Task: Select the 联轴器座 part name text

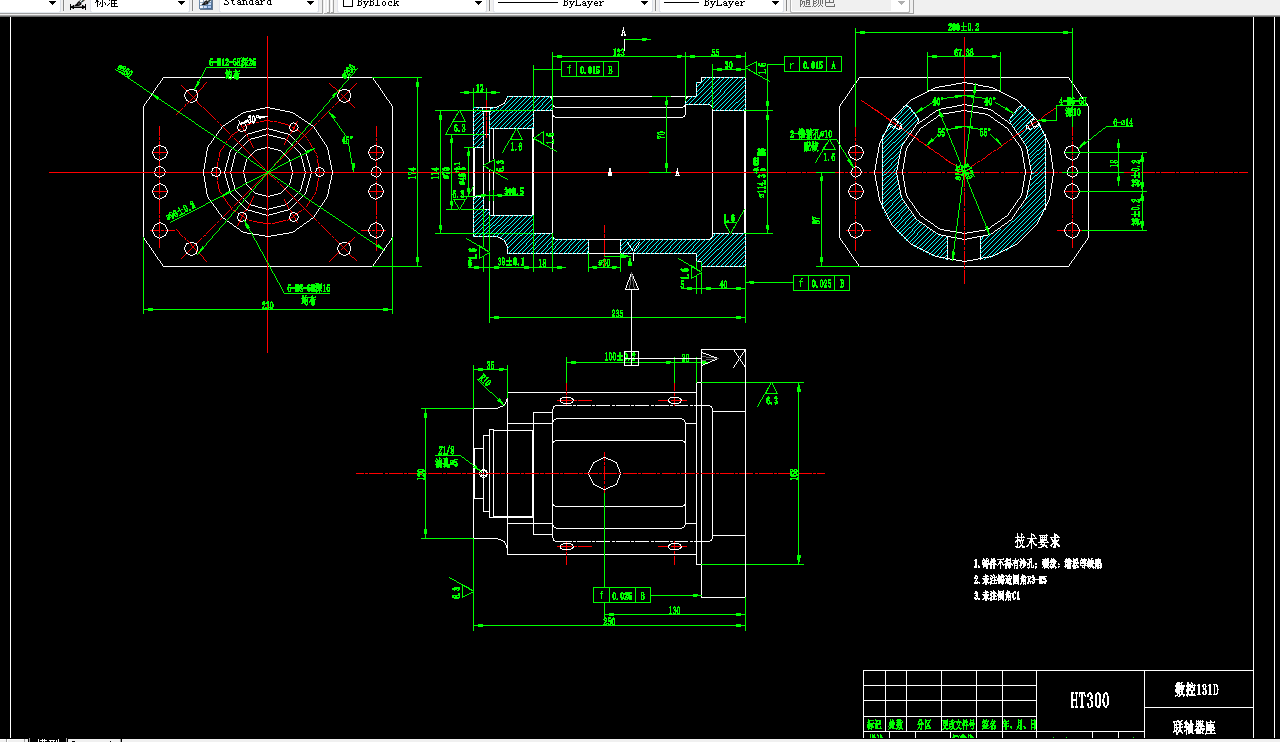Action: pos(1196,728)
